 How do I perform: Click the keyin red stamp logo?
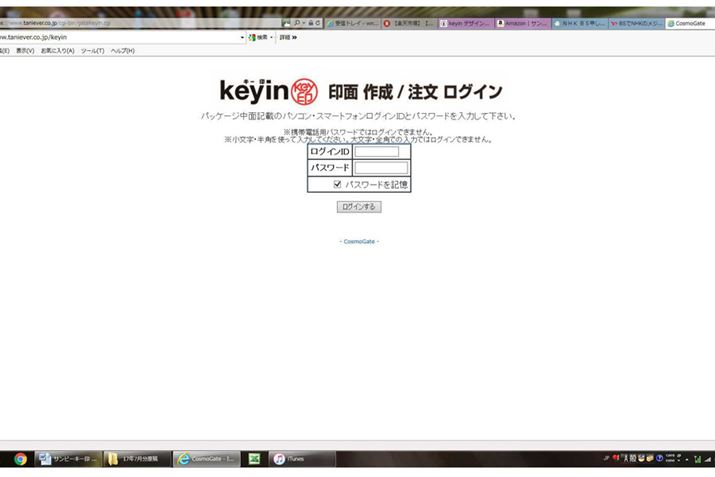click(304, 91)
